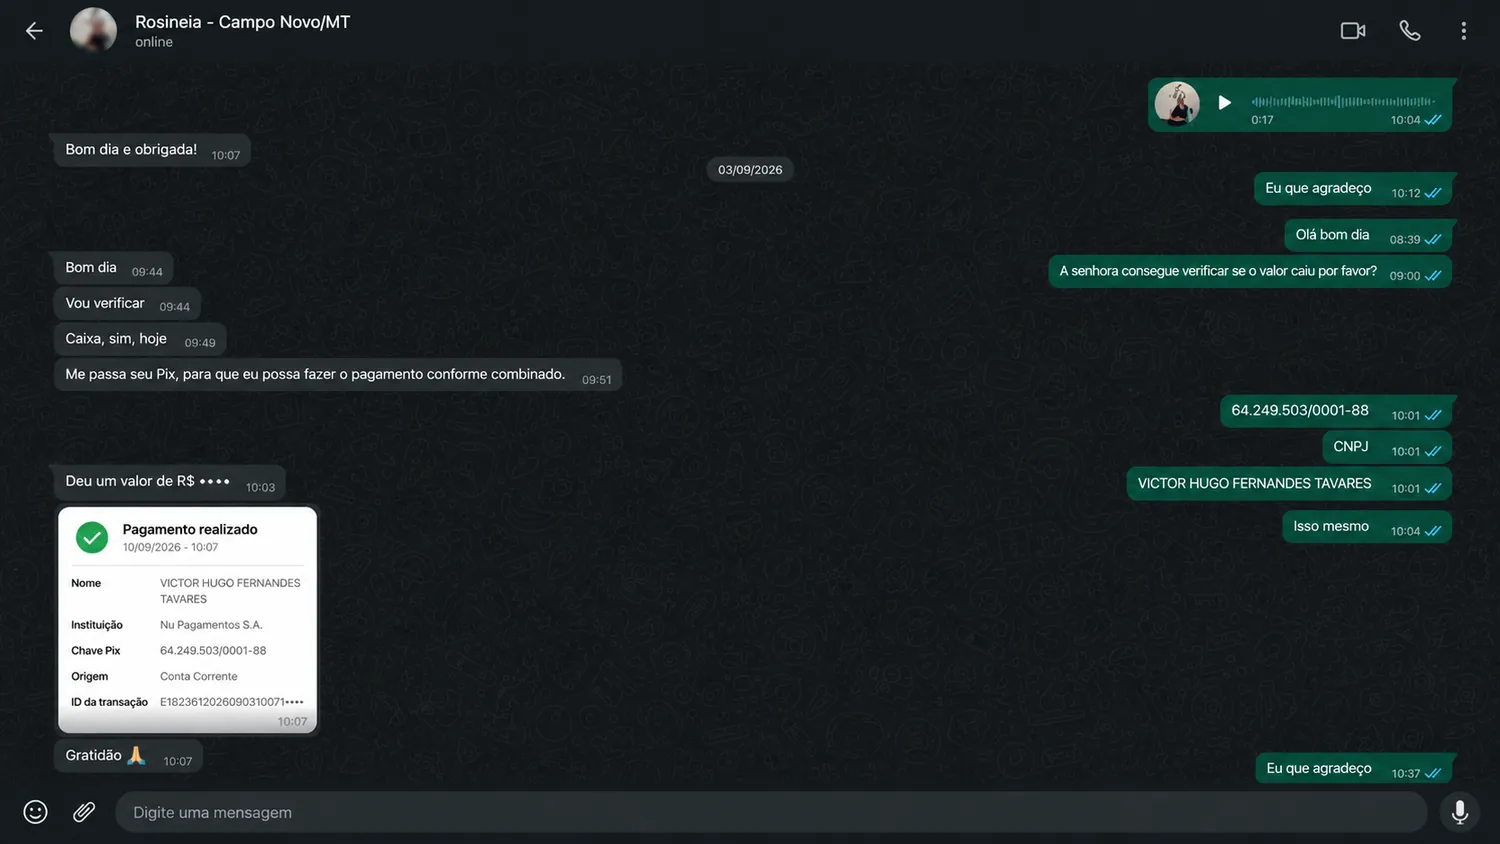
Task: Select 'A senhora consegue verificar se o valor caiu'
Action: pos(1250,272)
